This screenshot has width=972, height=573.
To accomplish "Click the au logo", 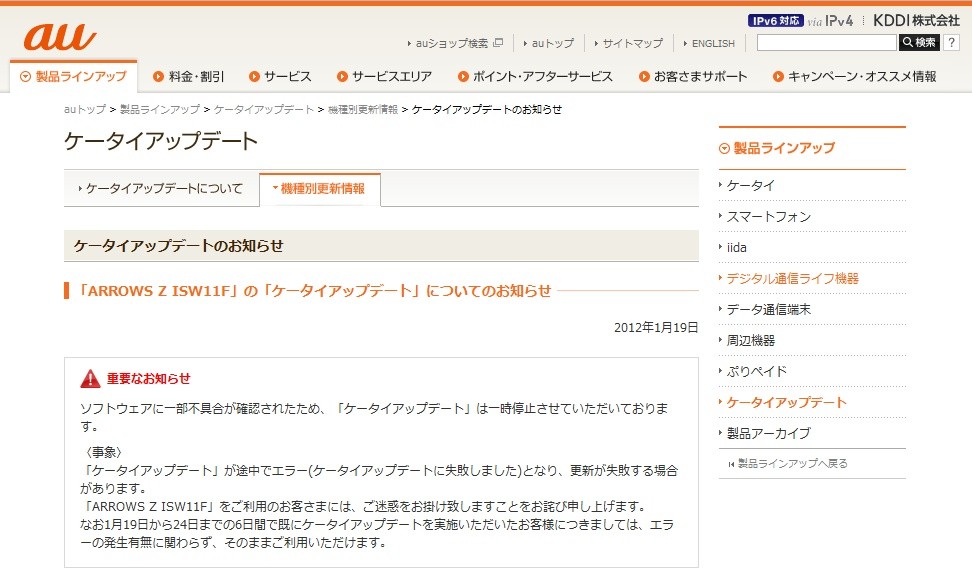I will tap(60, 37).
